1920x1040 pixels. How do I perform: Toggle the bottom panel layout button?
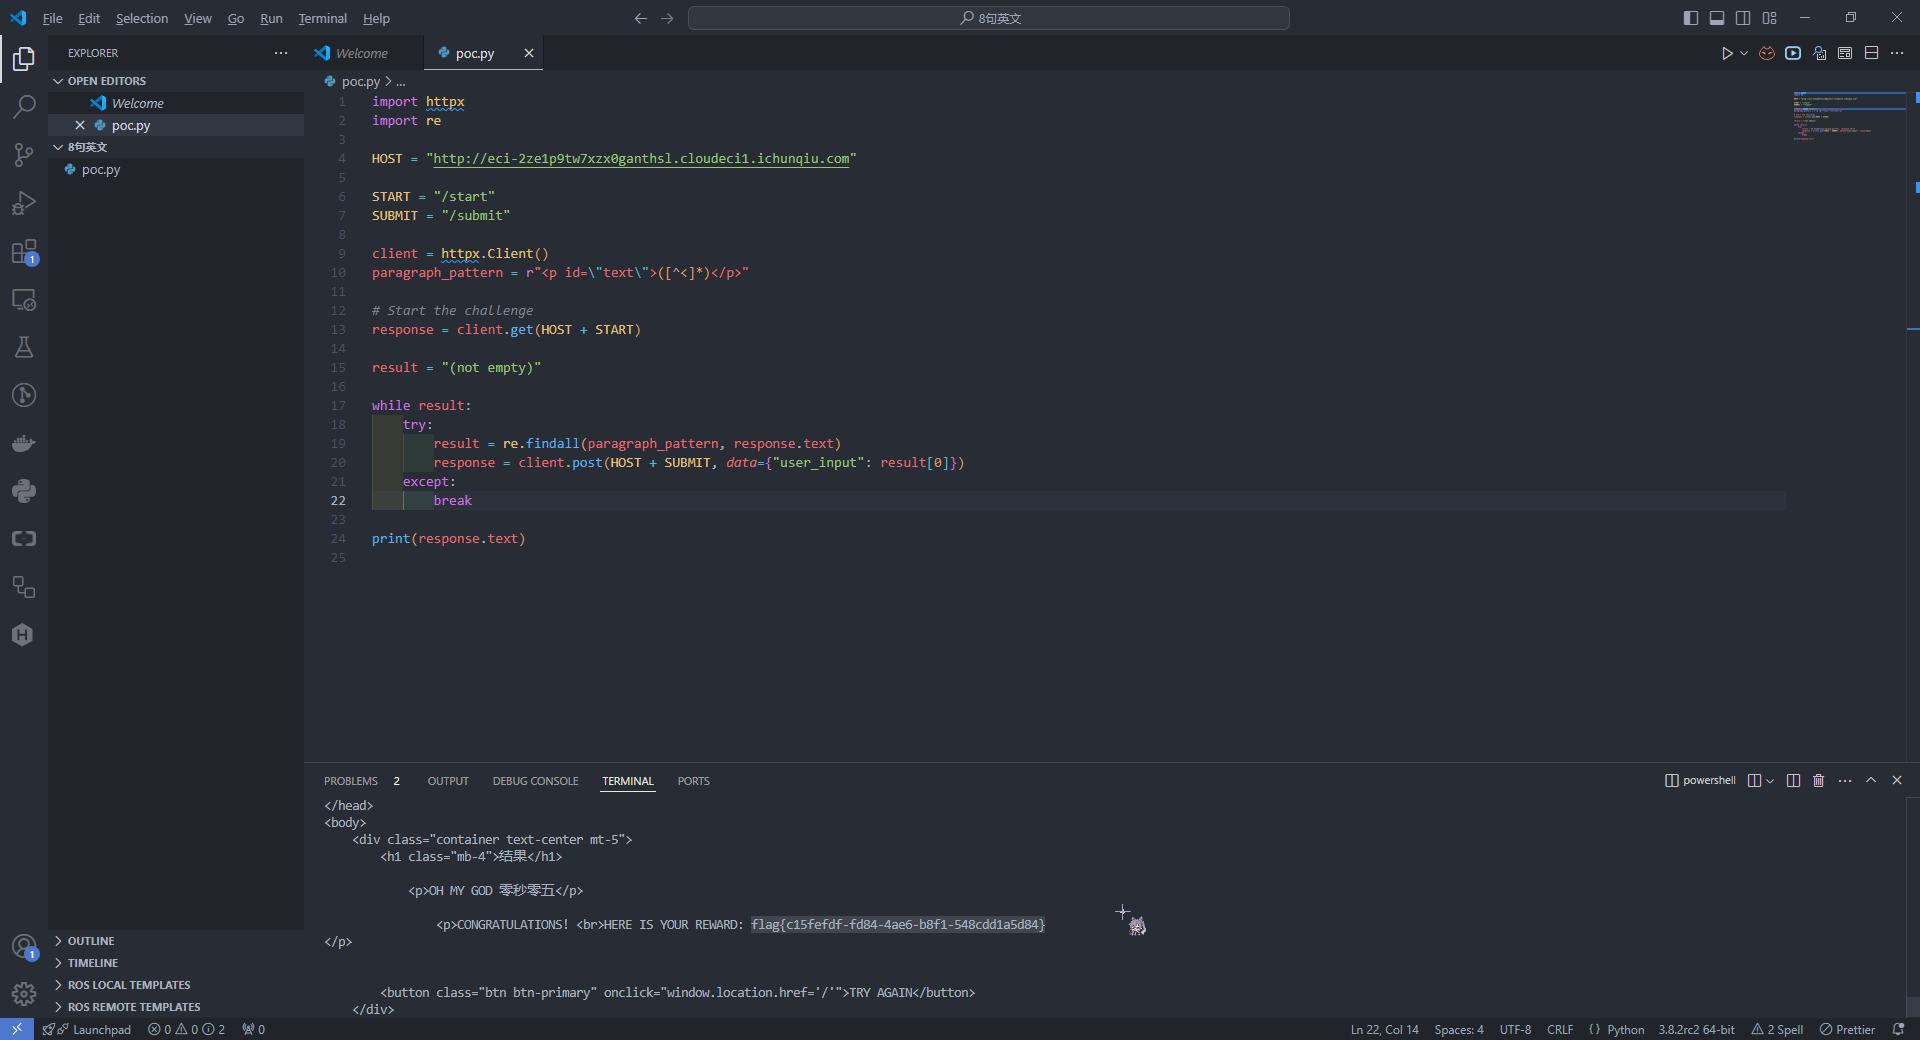point(1716,18)
